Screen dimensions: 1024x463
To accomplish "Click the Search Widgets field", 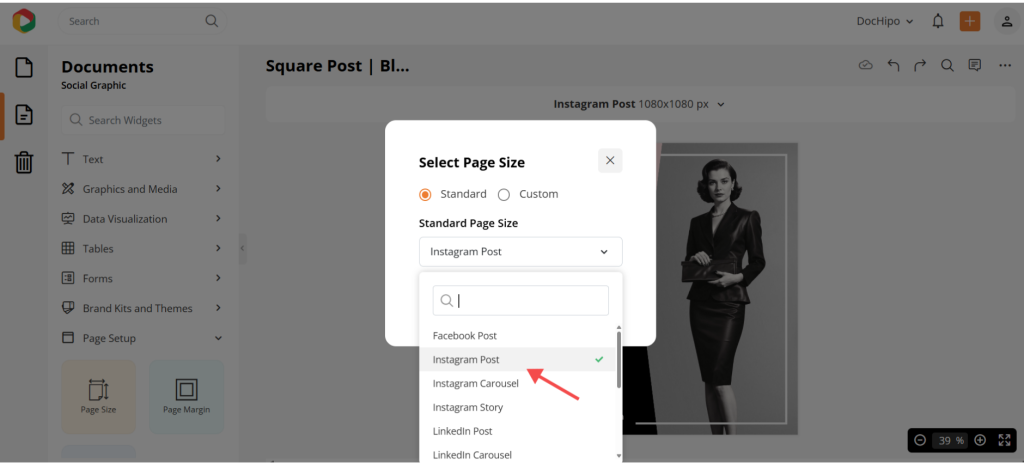I will pos(142,120).
